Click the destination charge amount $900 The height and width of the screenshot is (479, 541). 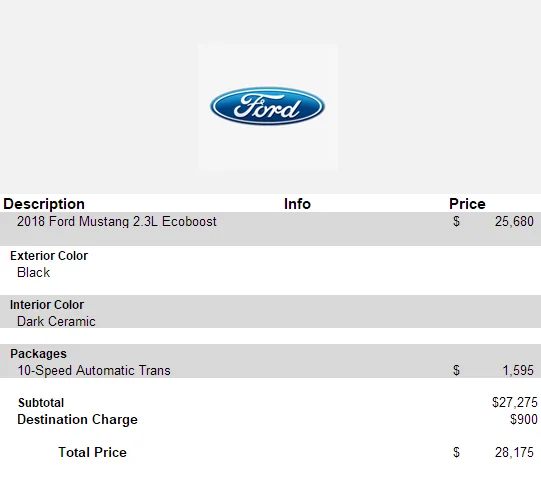523,420
